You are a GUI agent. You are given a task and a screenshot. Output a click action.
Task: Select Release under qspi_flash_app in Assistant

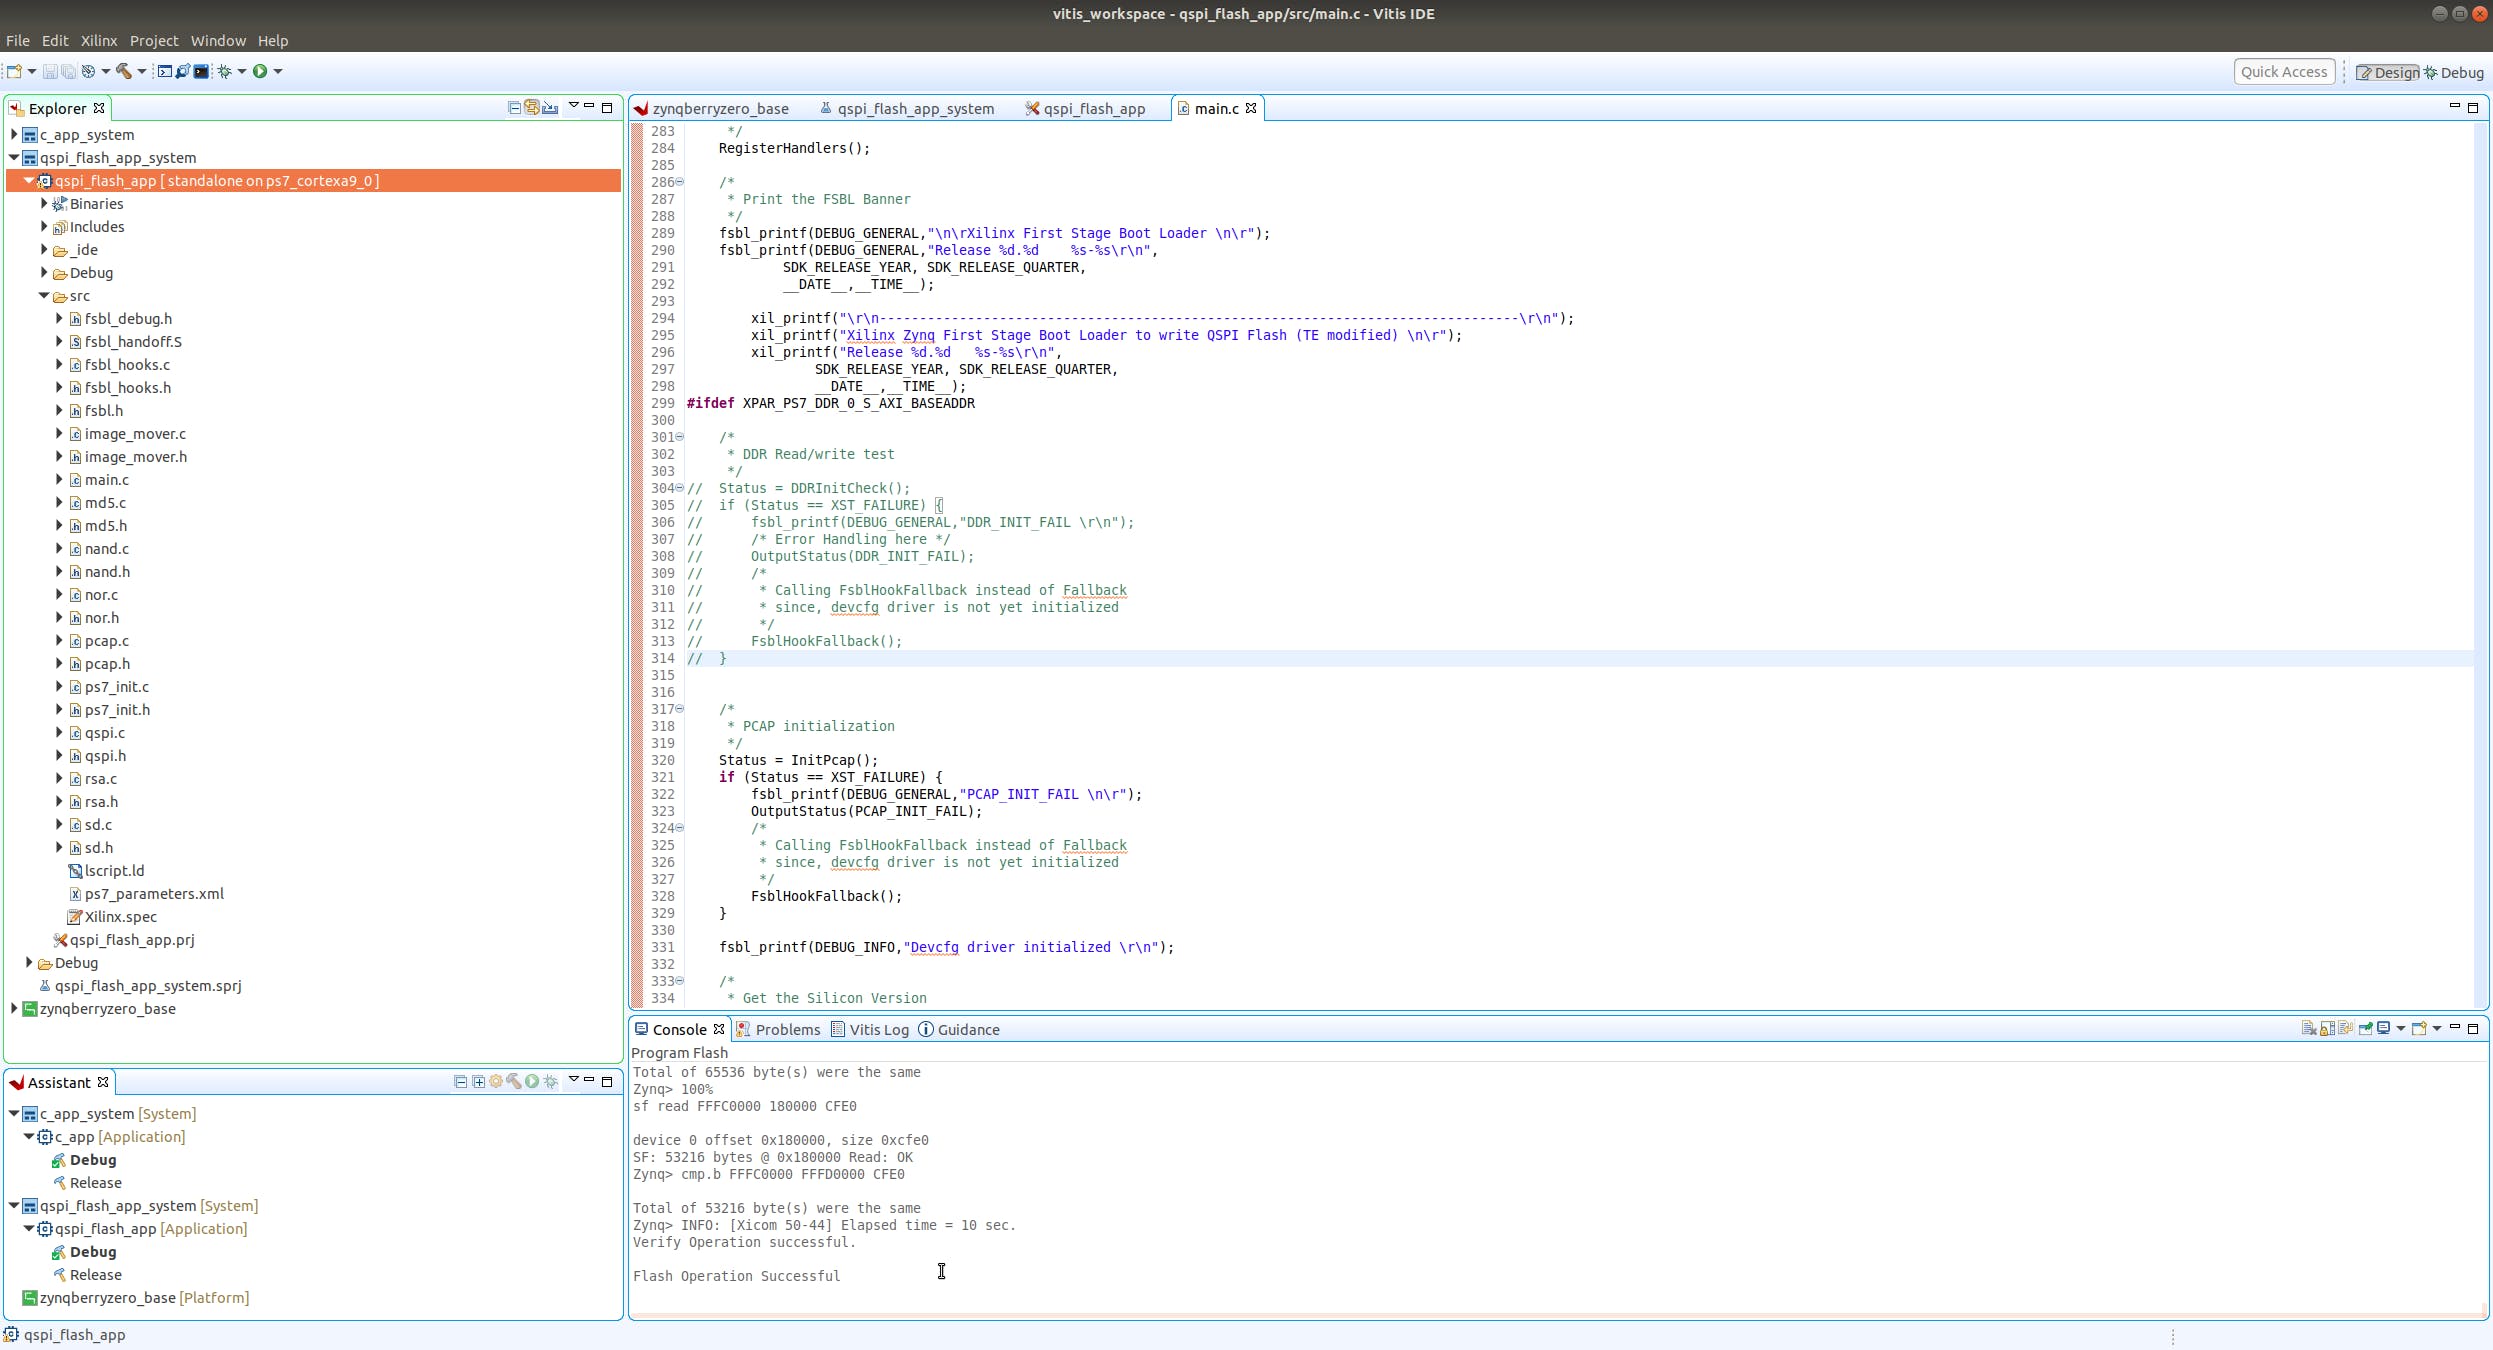point(96,1275)
